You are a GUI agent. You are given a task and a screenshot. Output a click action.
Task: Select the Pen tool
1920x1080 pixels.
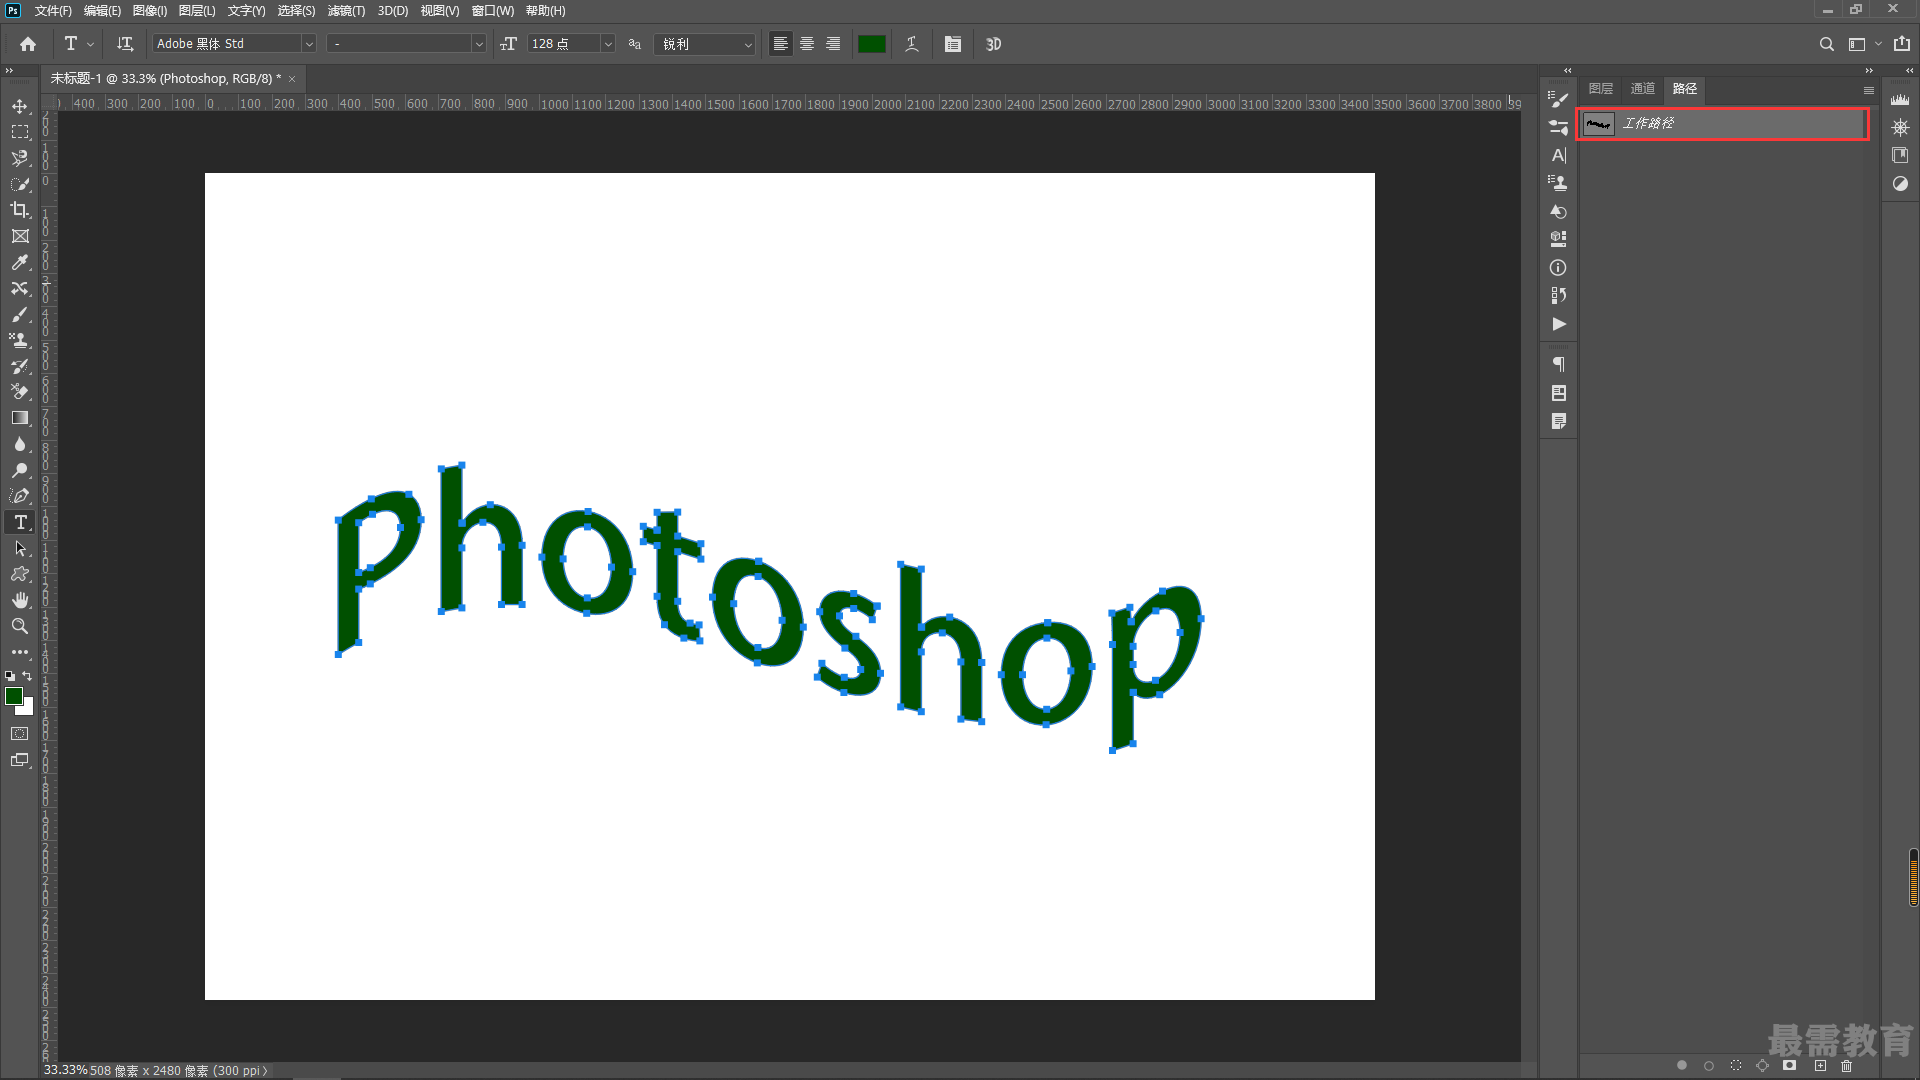(x=20, y=496)
